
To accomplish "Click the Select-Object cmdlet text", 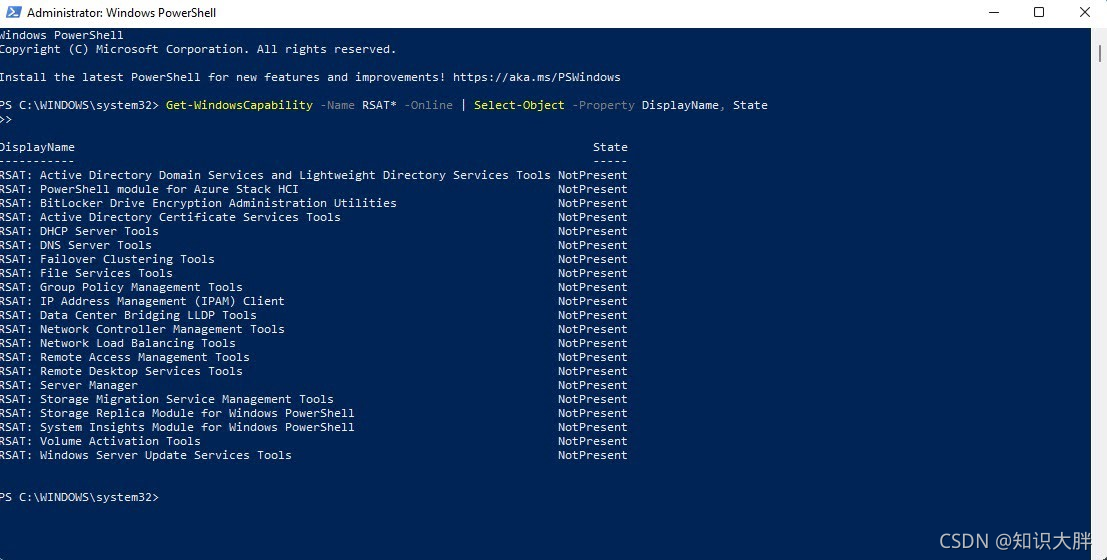I will click(x=519, y=105).
